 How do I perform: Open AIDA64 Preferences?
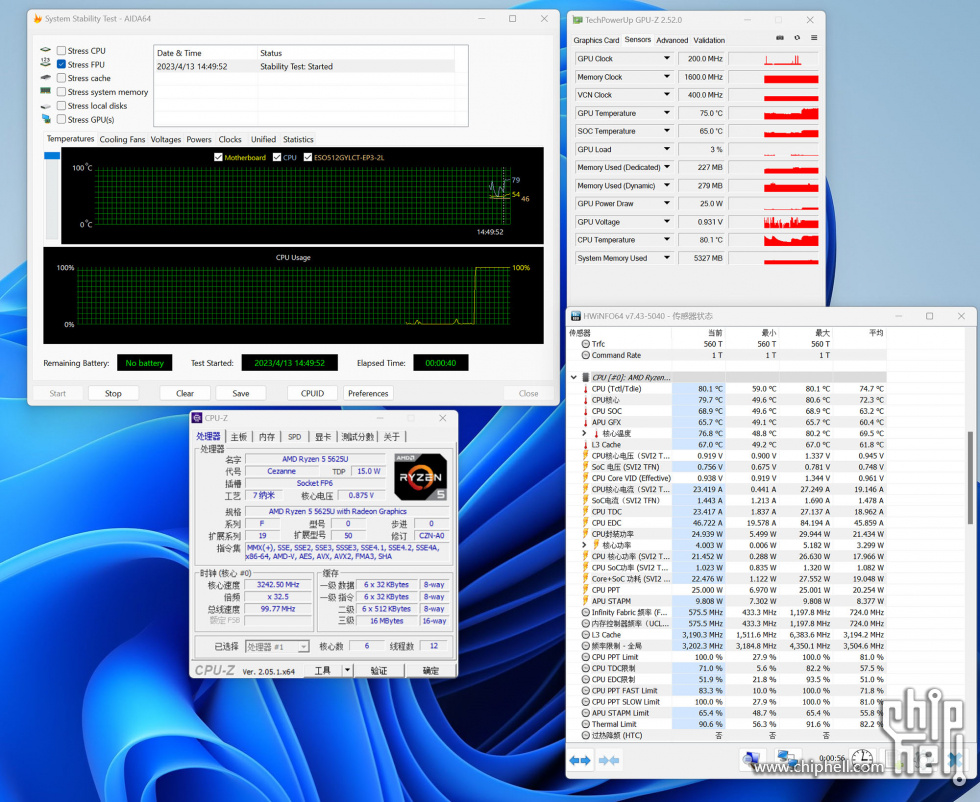(368, 393)
